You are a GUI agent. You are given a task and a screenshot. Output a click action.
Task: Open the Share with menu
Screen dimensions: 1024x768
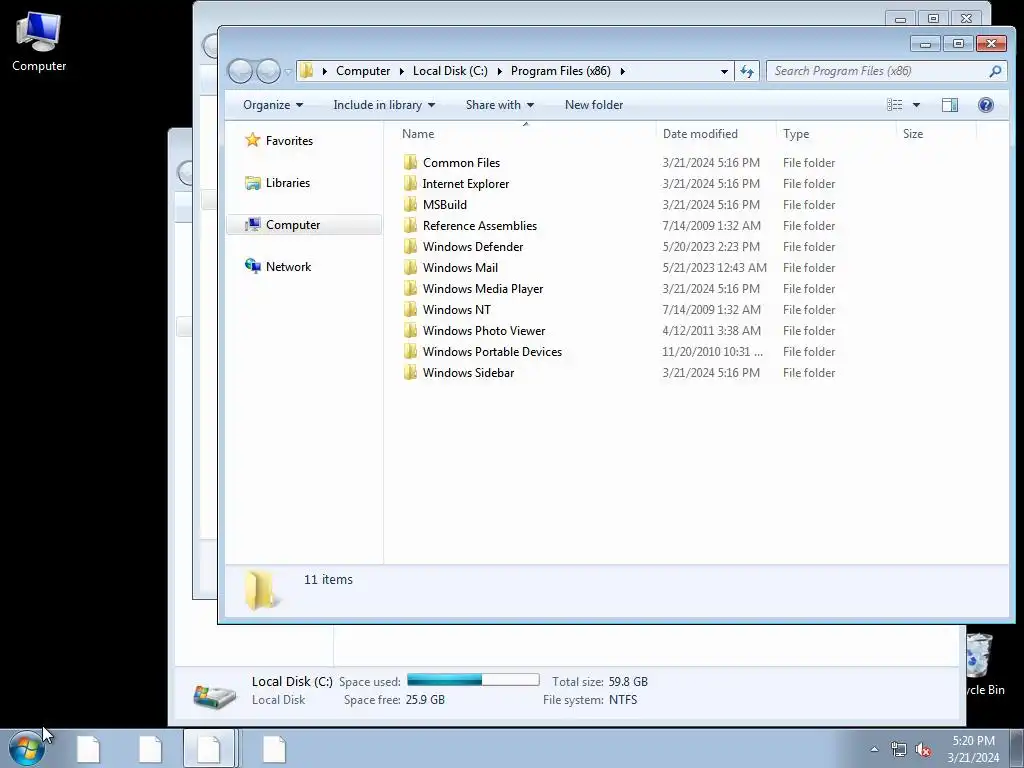[x=500, y=104]
